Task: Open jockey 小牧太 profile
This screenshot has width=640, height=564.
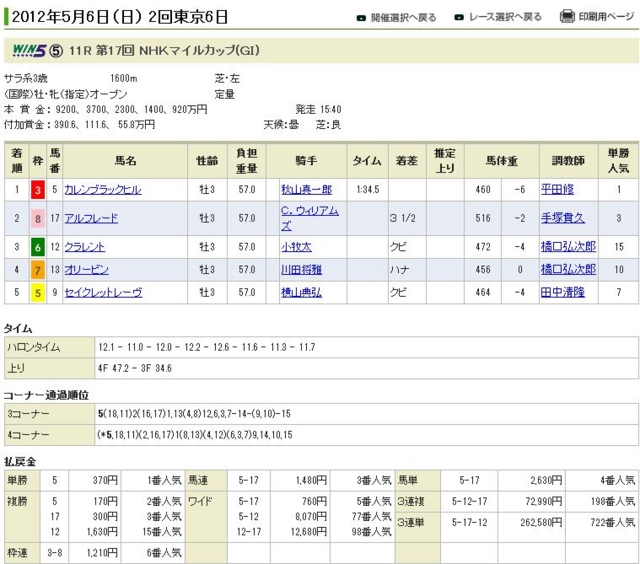Action: (x=296, y=247)
